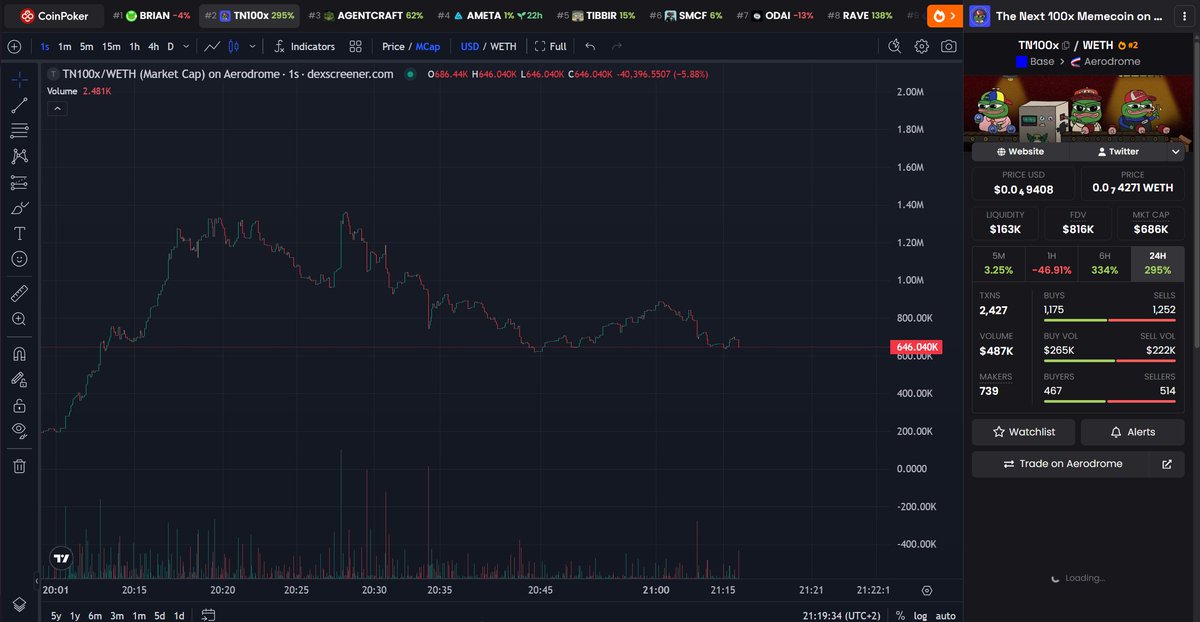
Task: Set date range to 1d
Action: (179, 616)
